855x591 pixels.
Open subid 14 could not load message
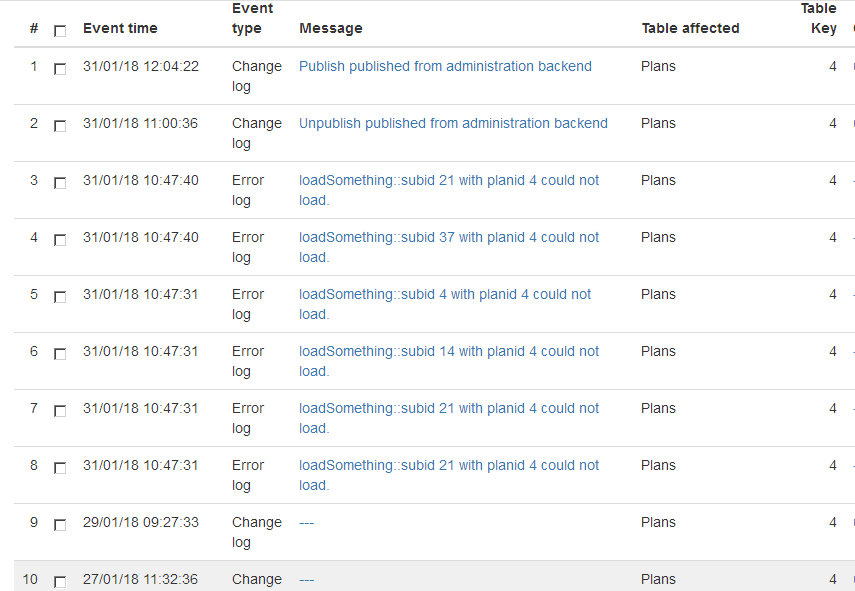click(449, 361)
